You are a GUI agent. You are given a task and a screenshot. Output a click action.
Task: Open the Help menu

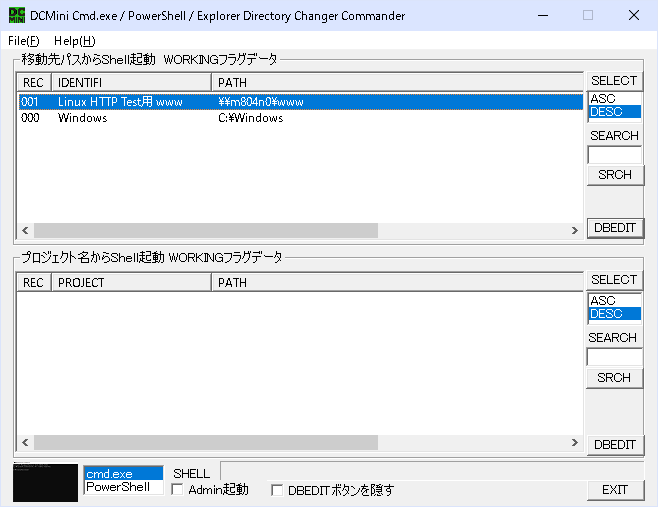(74, 41)
